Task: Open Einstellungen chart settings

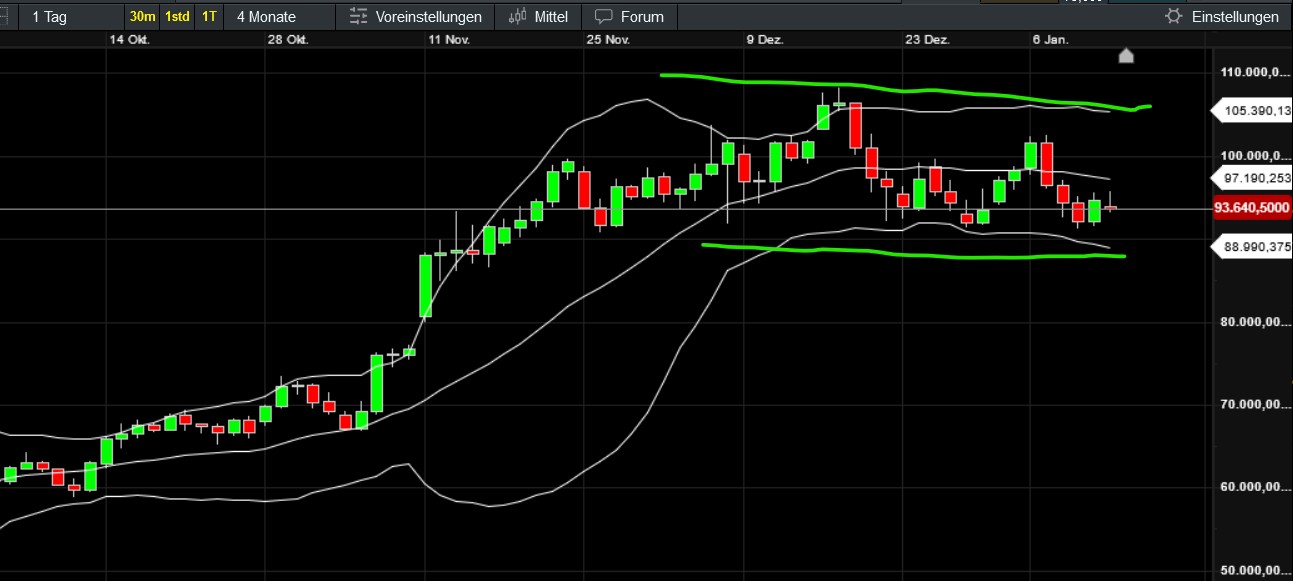Action: pyautogui.click(x=1223, y=17)
